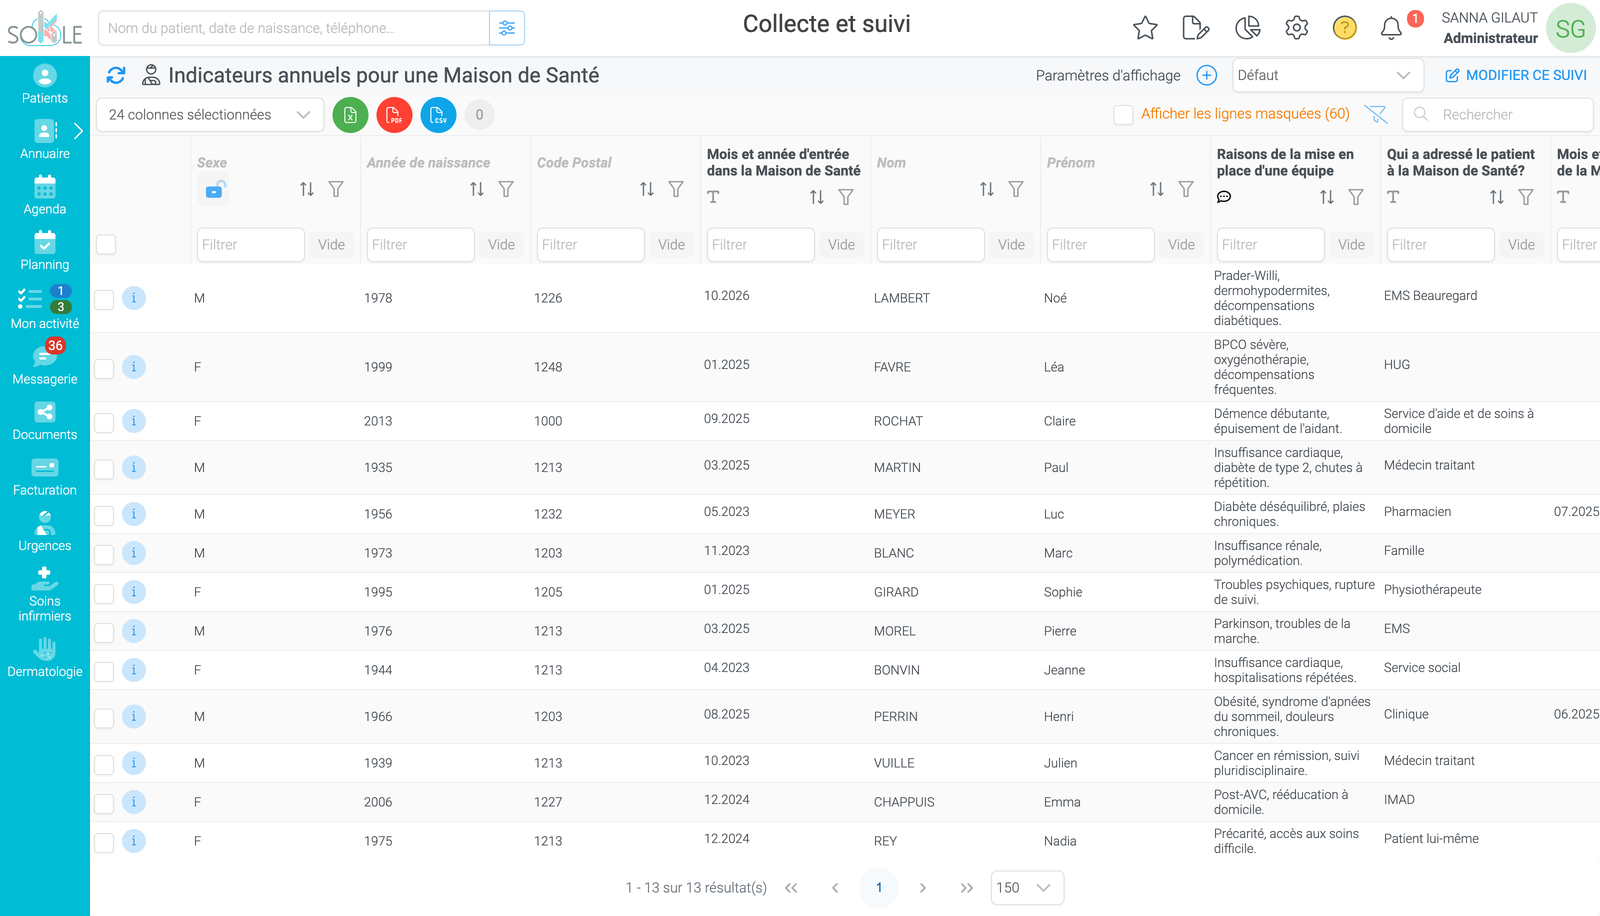The height and width of the screenshot is (916, 1600).
Task: Select the GIRARD row checkbox
Action: point(104,593)
